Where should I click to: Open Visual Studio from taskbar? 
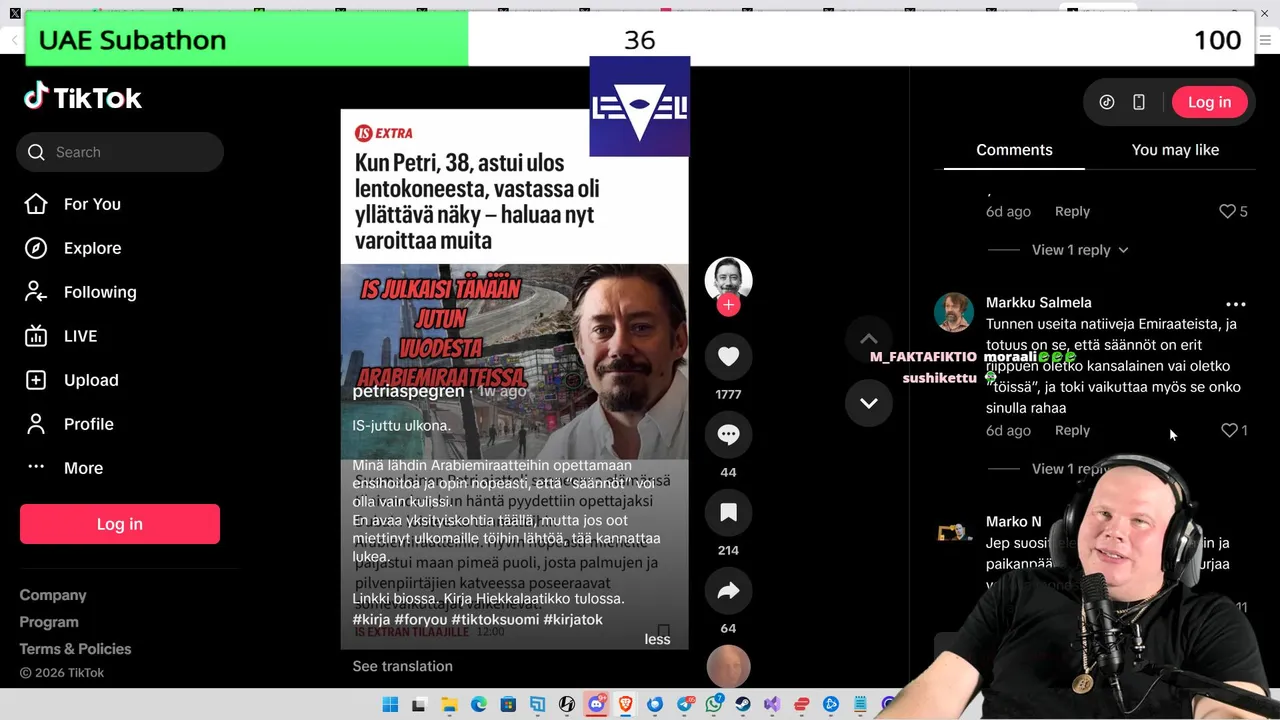click(772, 705)
